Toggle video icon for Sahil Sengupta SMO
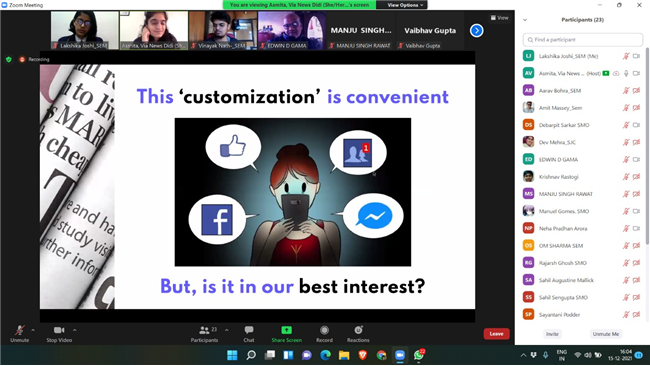 636,297
